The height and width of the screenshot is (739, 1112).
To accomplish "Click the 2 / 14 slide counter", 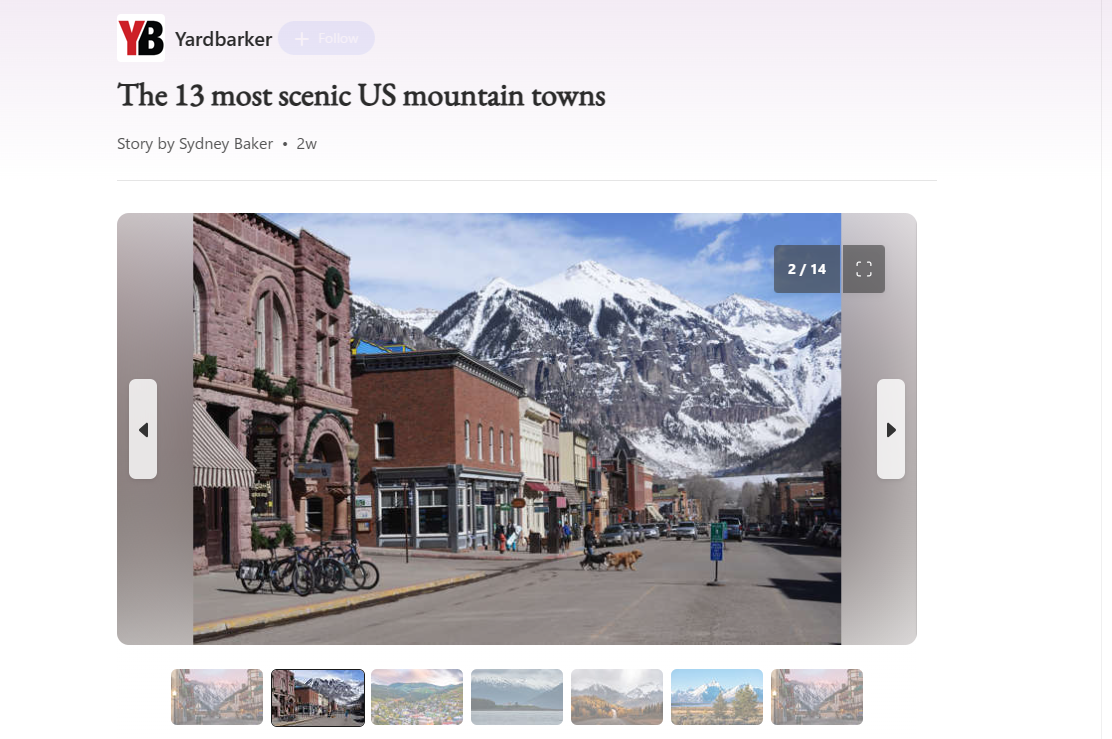I will [806, 268].
